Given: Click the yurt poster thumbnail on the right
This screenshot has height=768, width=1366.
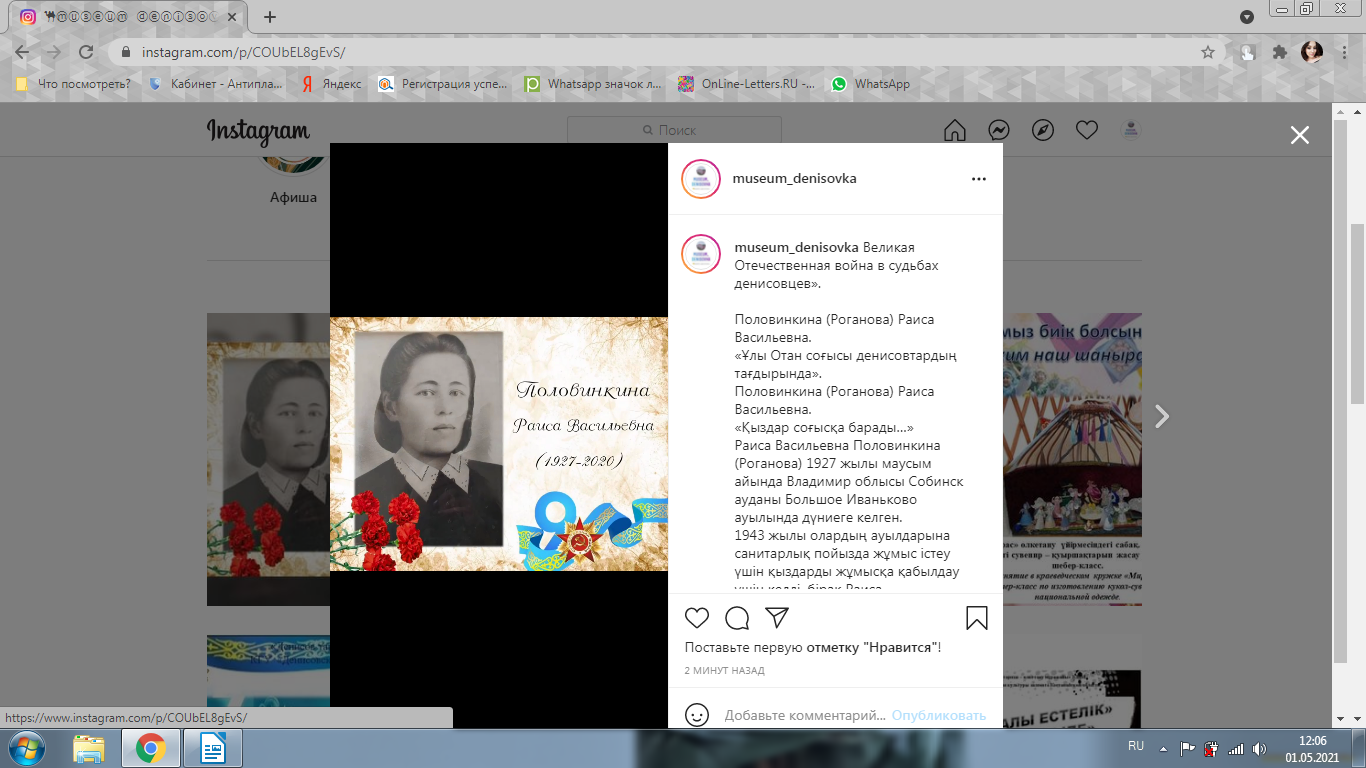Looking at the screenshot, I should pyautogui.click(x=1072, y=459).
